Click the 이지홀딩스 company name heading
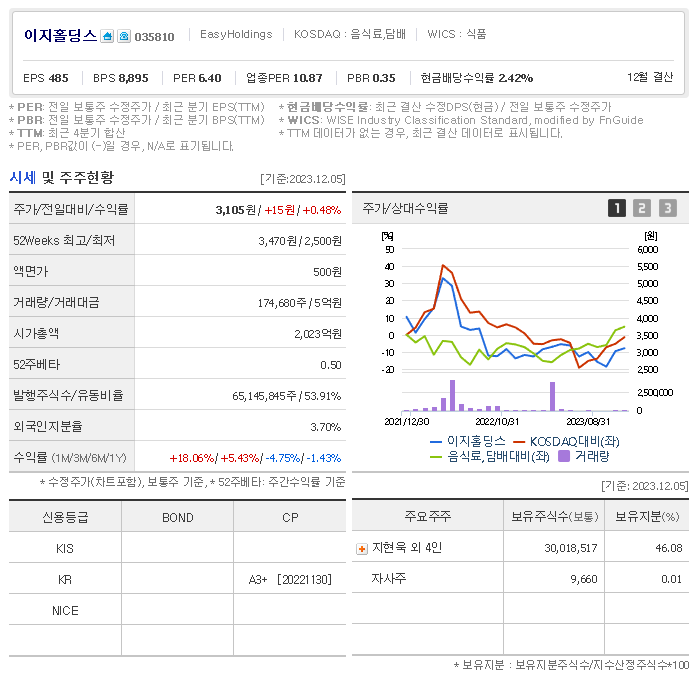696x681 pixels. [x=60, y=35]
